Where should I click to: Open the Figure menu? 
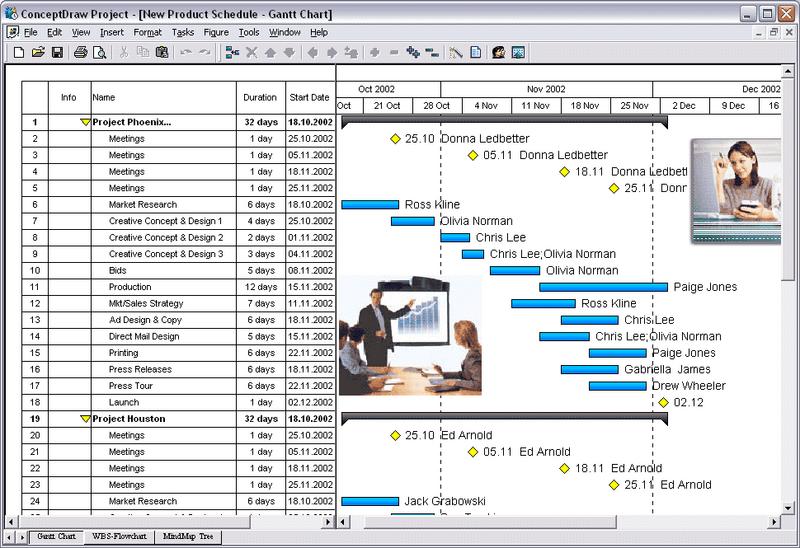[x=215, y=32]
